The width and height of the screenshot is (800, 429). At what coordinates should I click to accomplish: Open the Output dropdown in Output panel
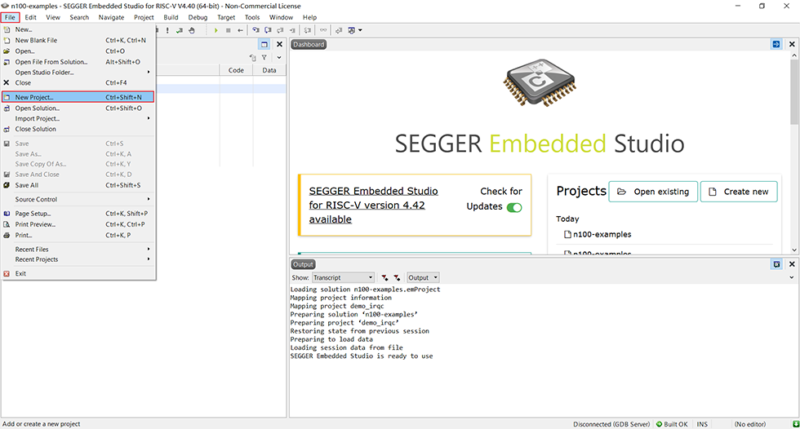[x=422, y=277]
